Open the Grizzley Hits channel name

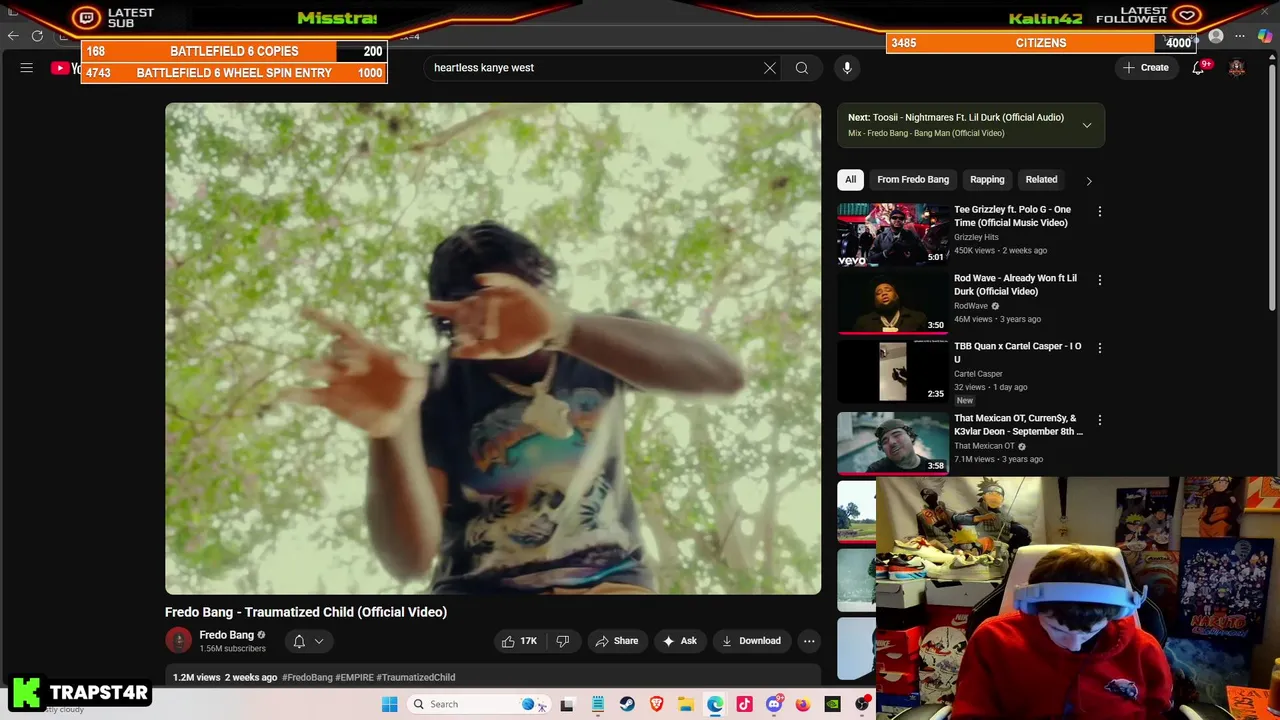click(976, 238)
